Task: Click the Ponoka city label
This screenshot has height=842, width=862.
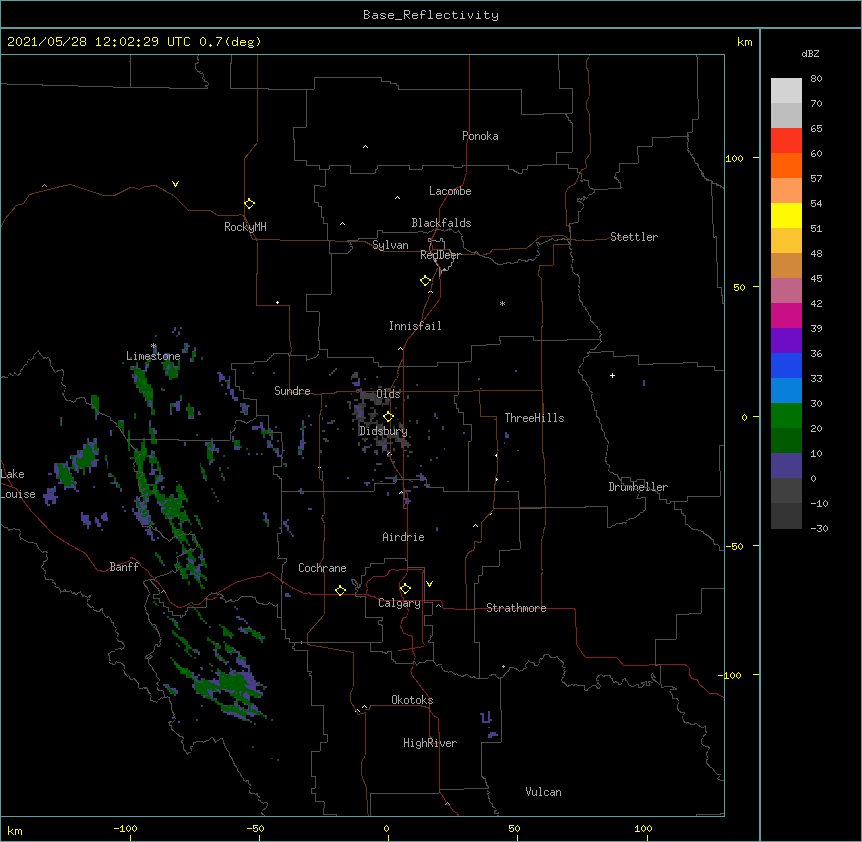Action: click(480, 136)
